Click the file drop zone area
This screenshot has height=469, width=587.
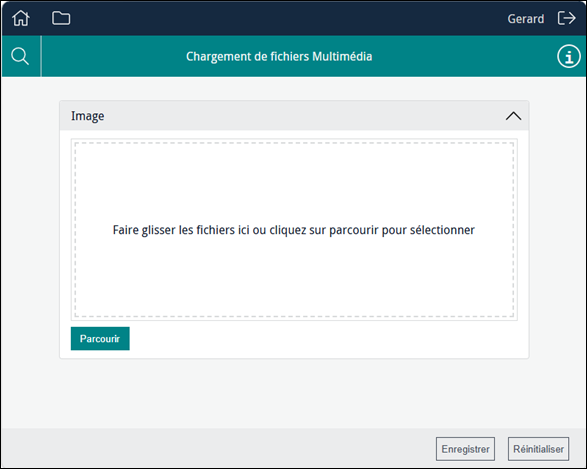point(294,229)
